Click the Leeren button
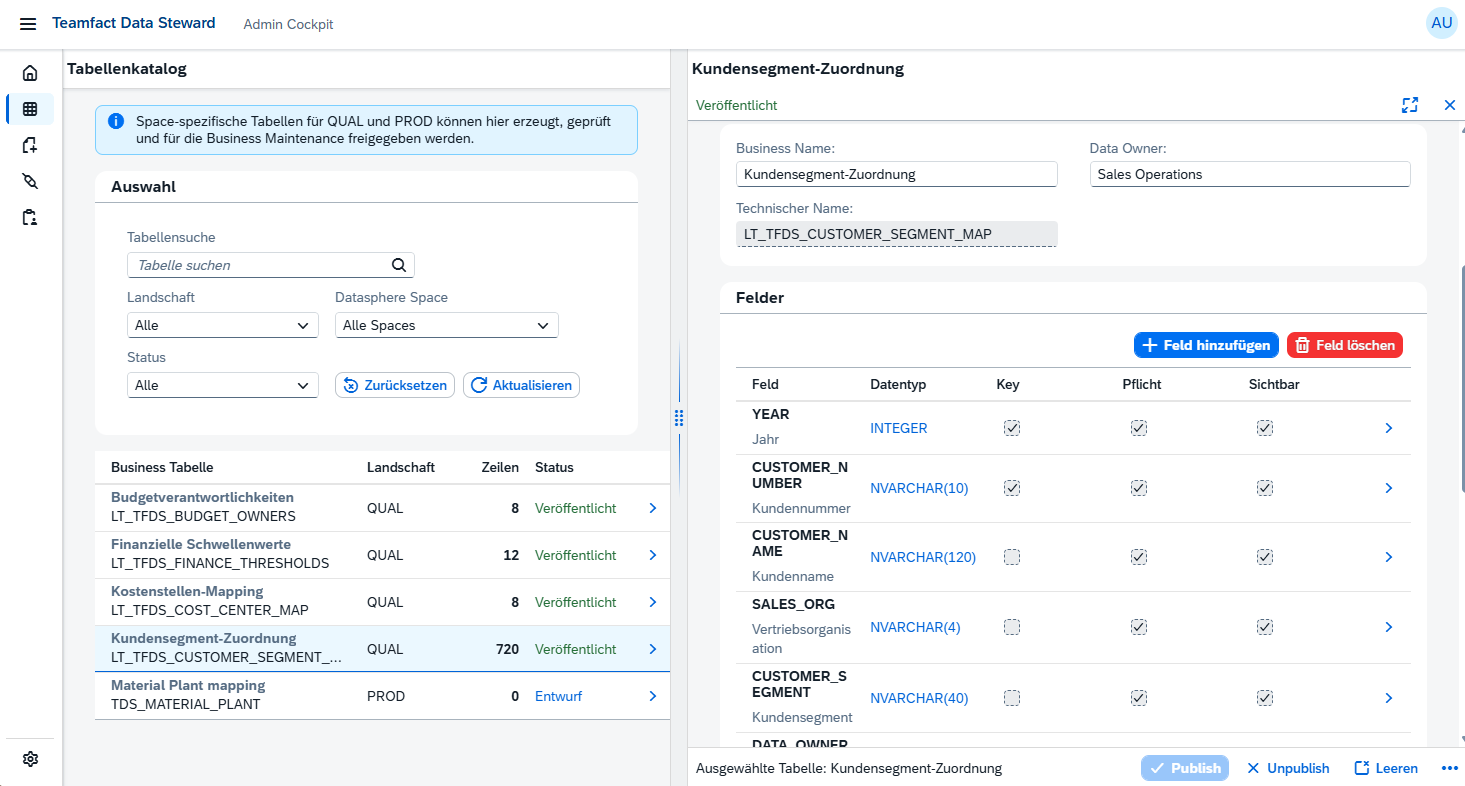 pyautogui.click(x=1386, y=768)
